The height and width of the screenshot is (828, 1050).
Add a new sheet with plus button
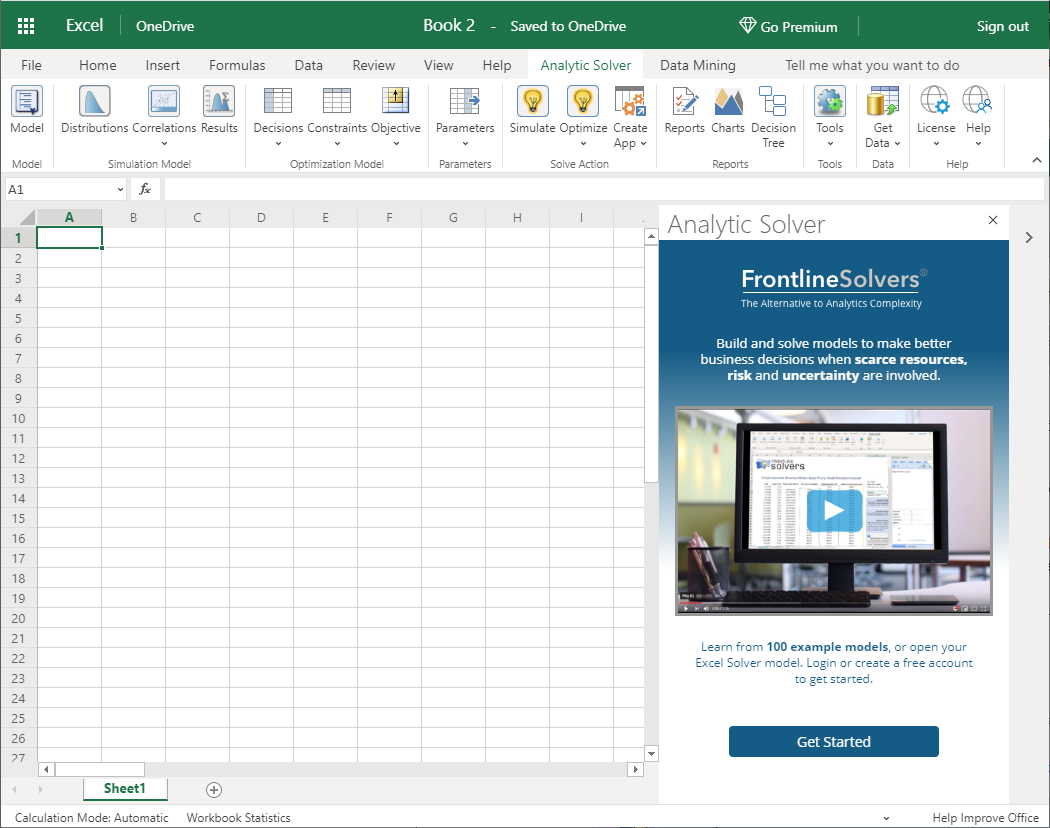click(214, 790)
